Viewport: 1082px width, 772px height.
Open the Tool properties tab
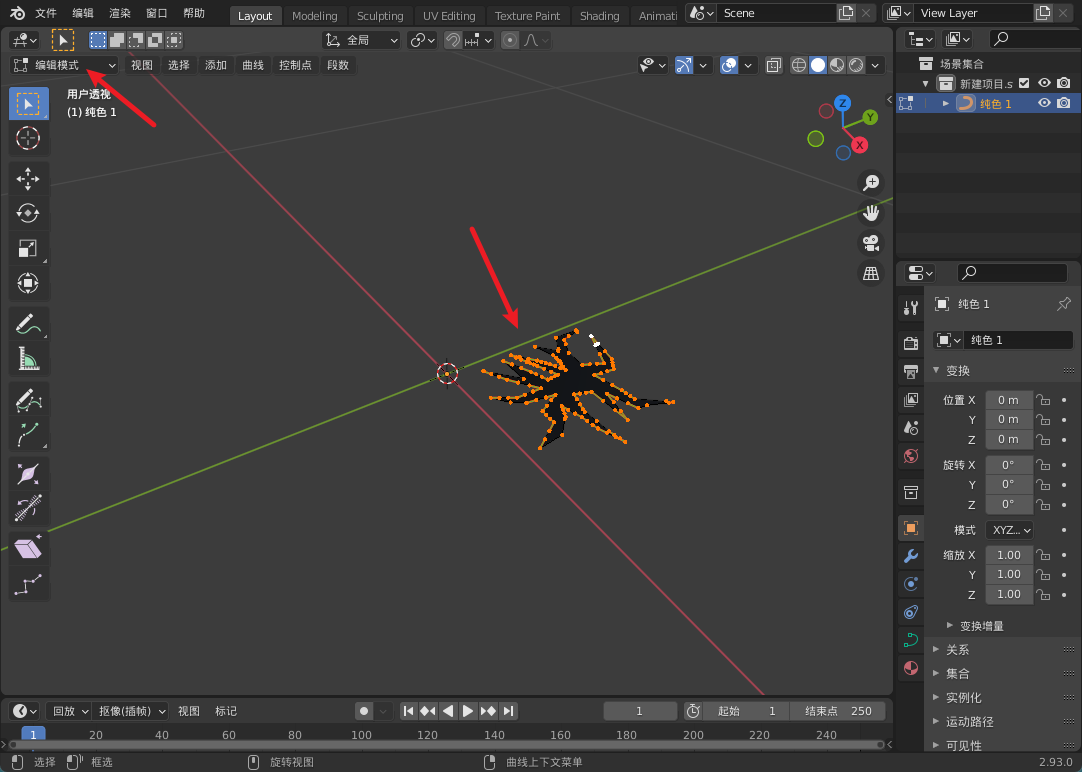coord(911,308)
